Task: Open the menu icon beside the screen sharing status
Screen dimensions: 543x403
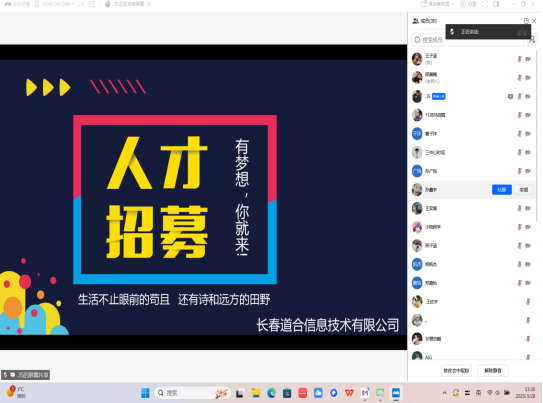Action: click(149, 4)
